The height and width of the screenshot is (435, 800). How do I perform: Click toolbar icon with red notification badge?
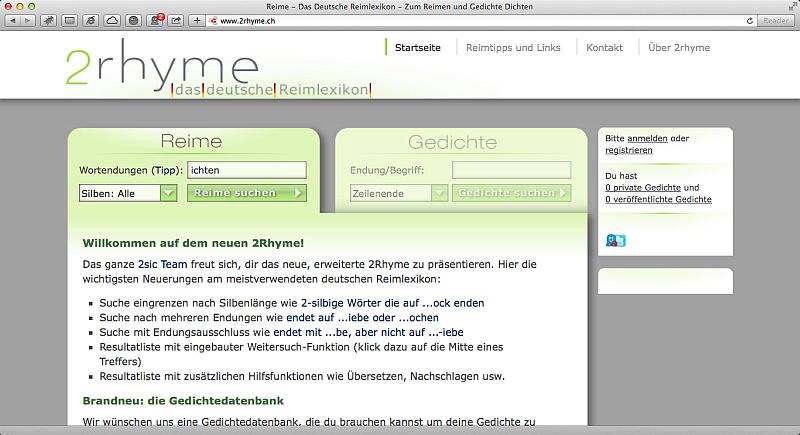pyautogui.click(x=156, y=20)
